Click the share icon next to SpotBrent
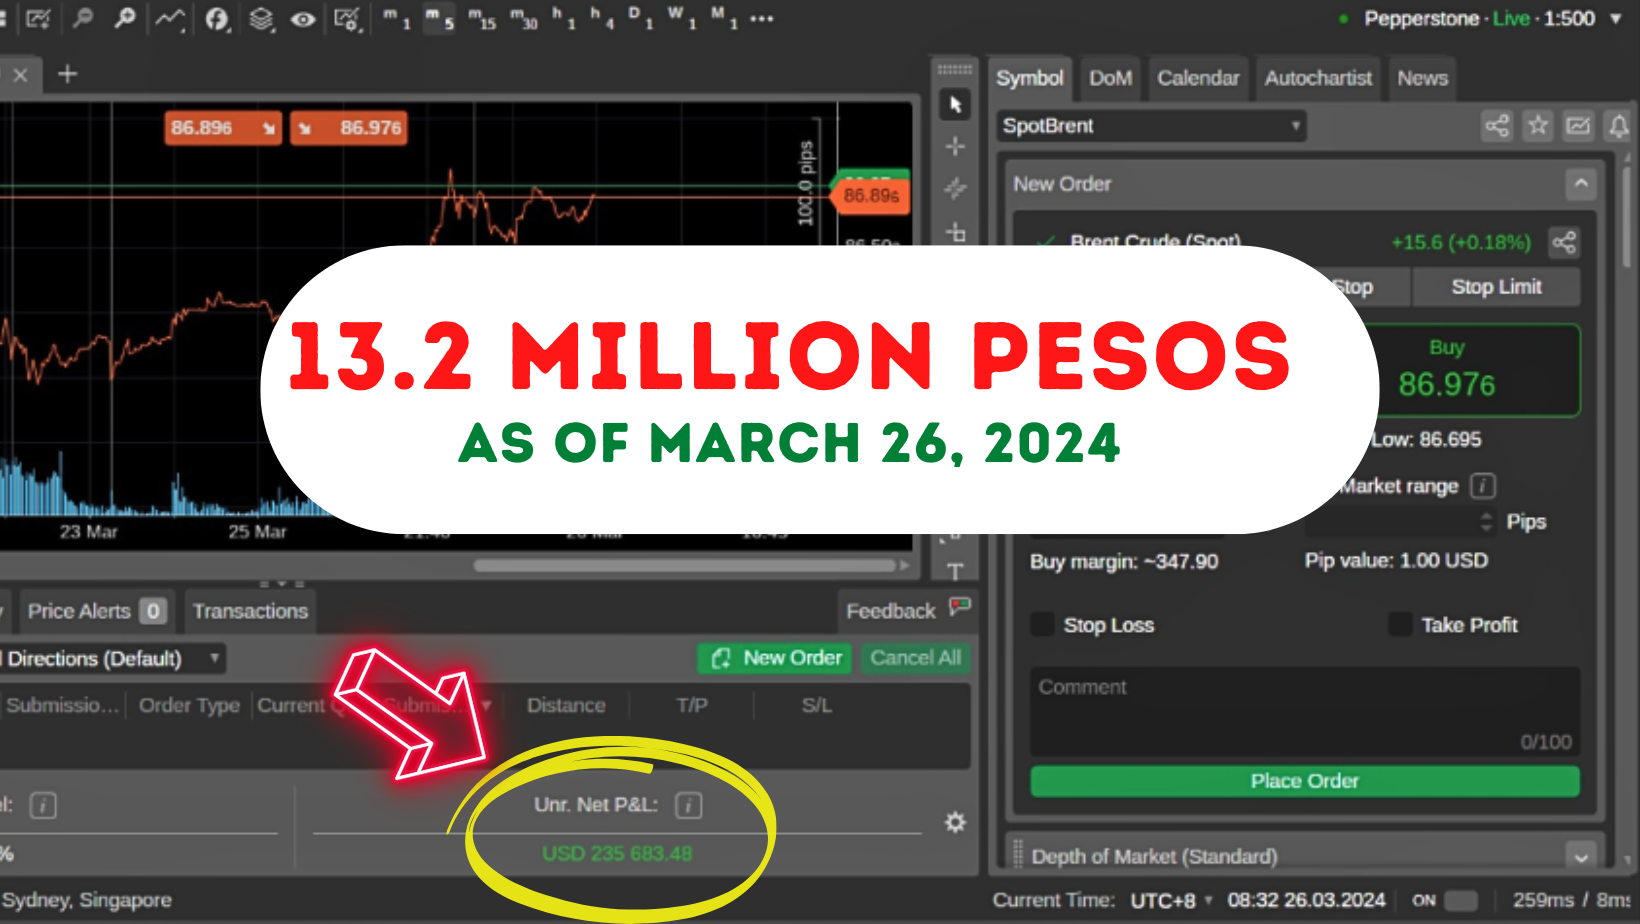 click(x=1496, y=126)
